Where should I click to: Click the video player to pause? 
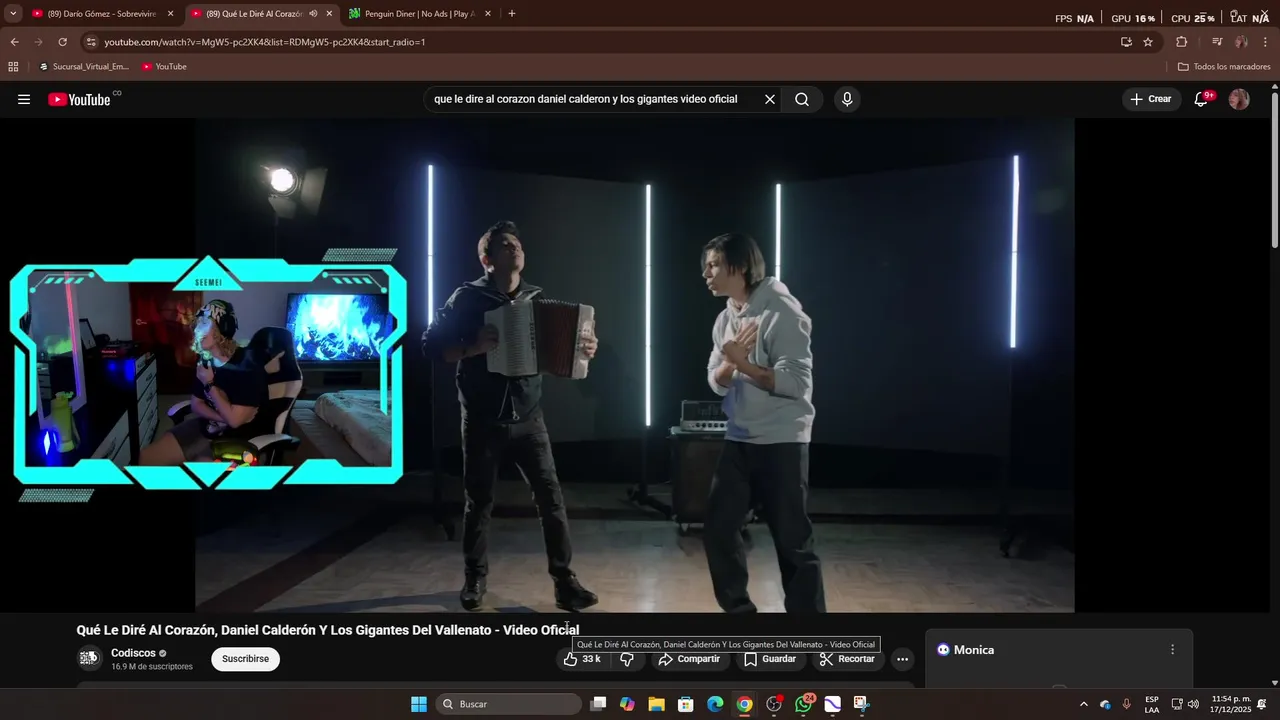click(635, 365)
